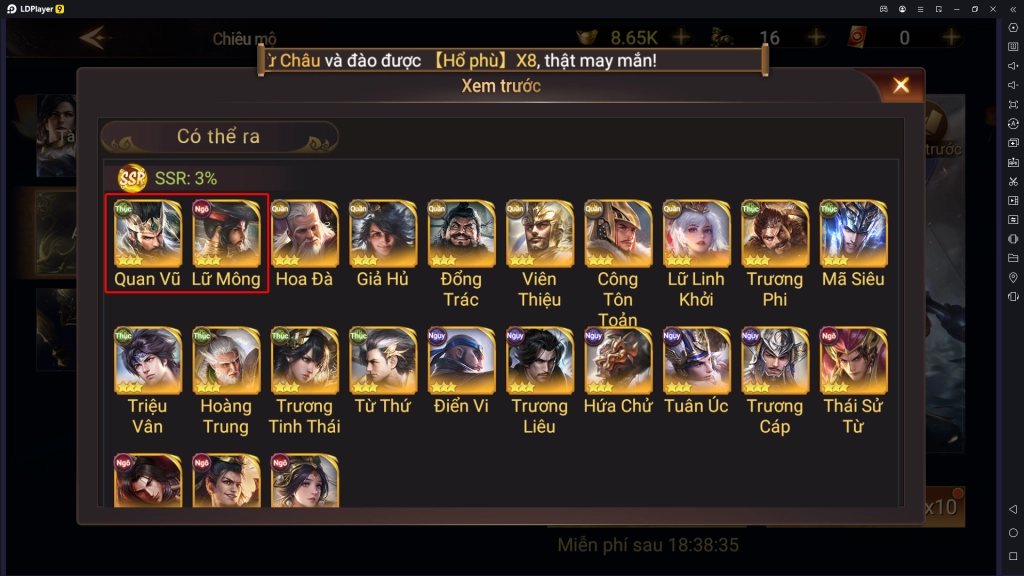1024x576 pixels.
Task: Close the Xem trước preview popup
Action: point(901,86)
